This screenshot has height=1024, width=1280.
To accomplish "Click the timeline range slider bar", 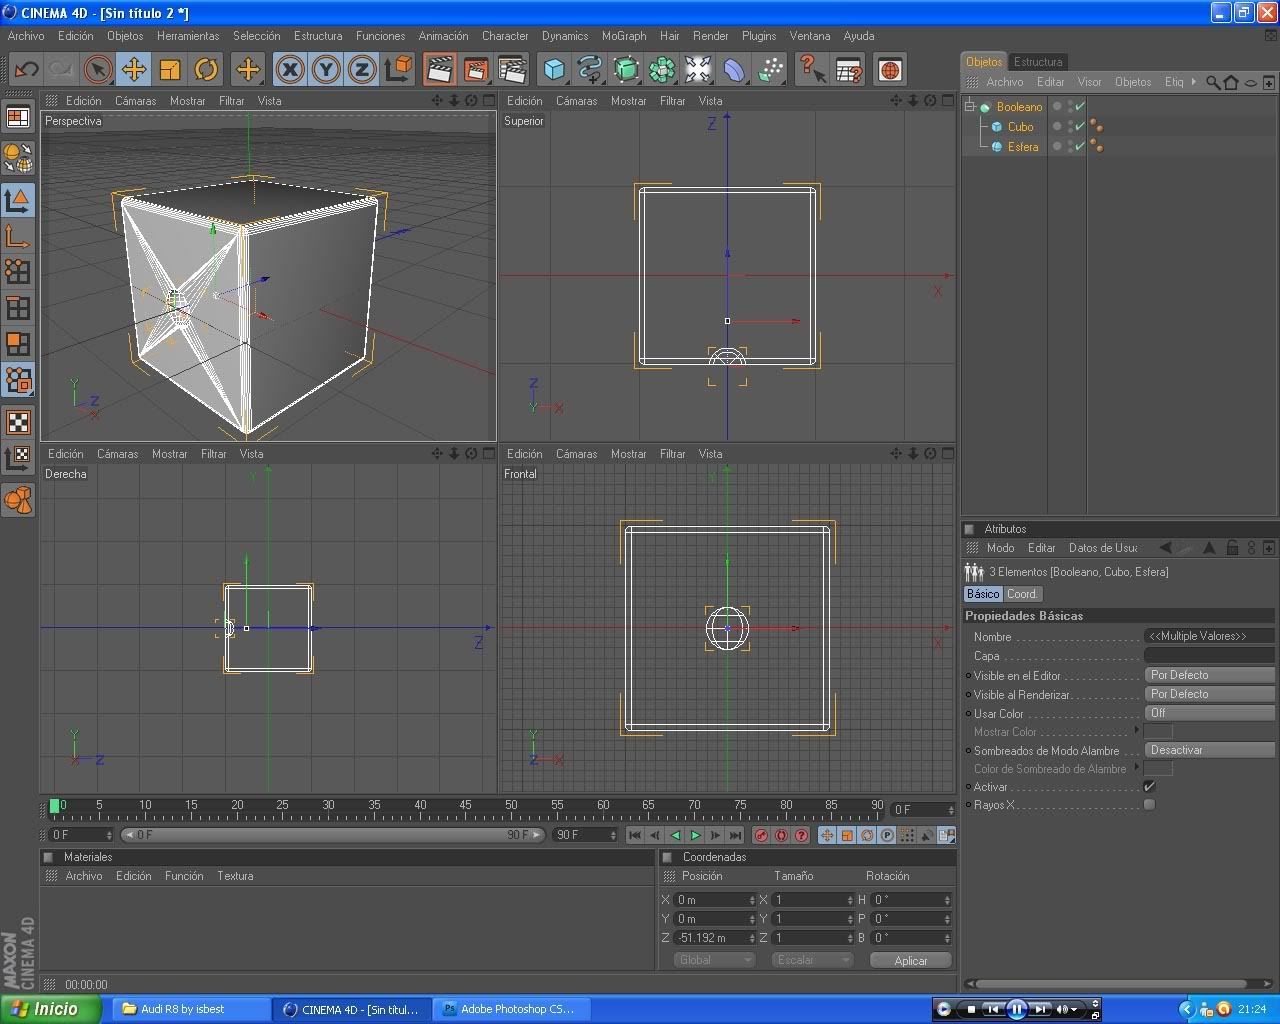I will coord(333,835).
